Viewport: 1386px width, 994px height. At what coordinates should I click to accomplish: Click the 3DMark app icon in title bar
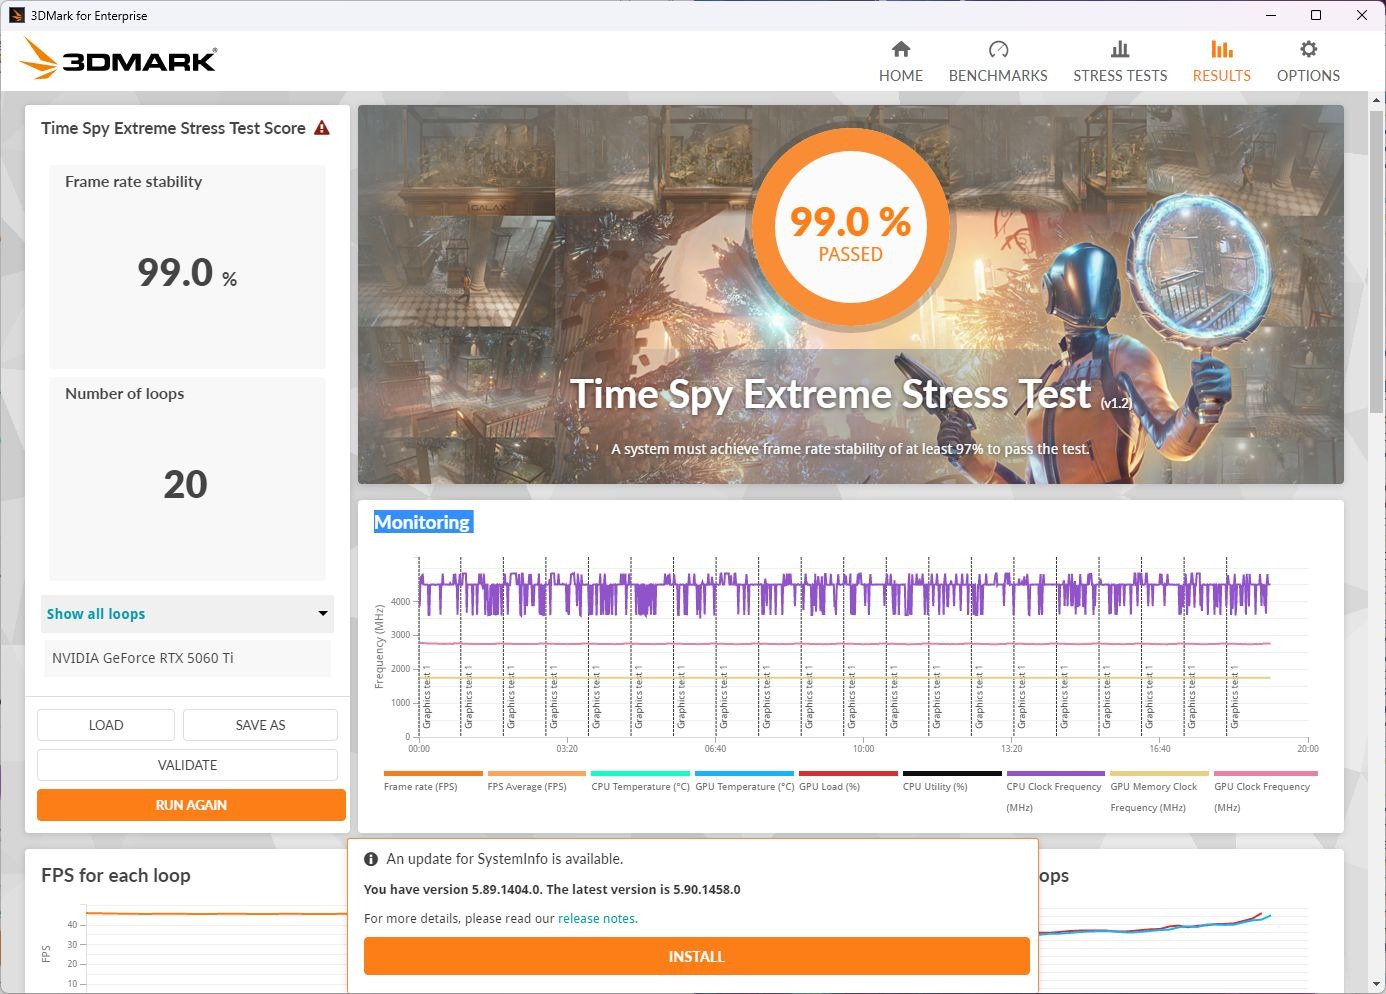point(16,15)
